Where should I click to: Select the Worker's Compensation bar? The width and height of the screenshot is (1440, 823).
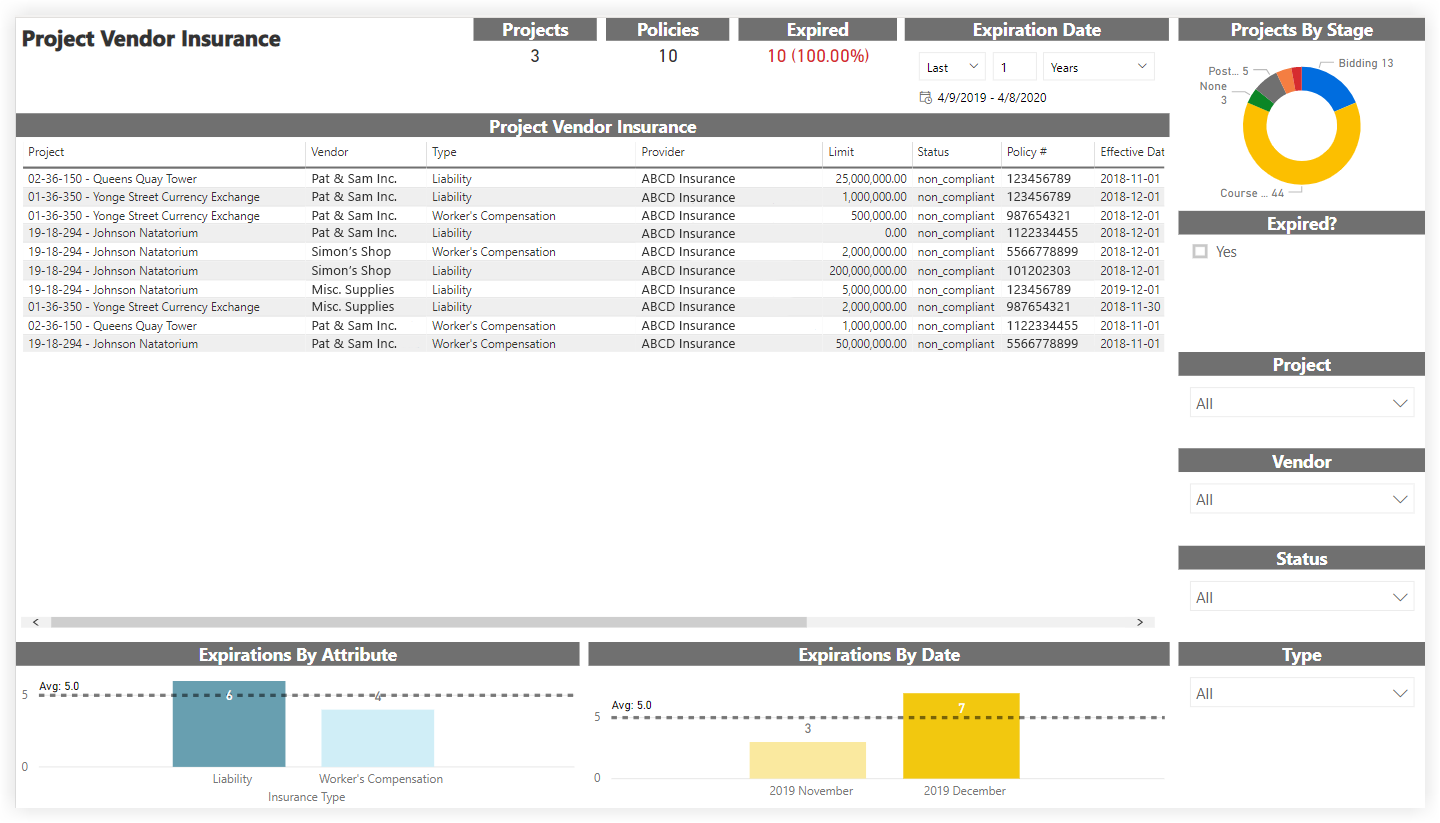pyautogui.click(x=378, y=738)
